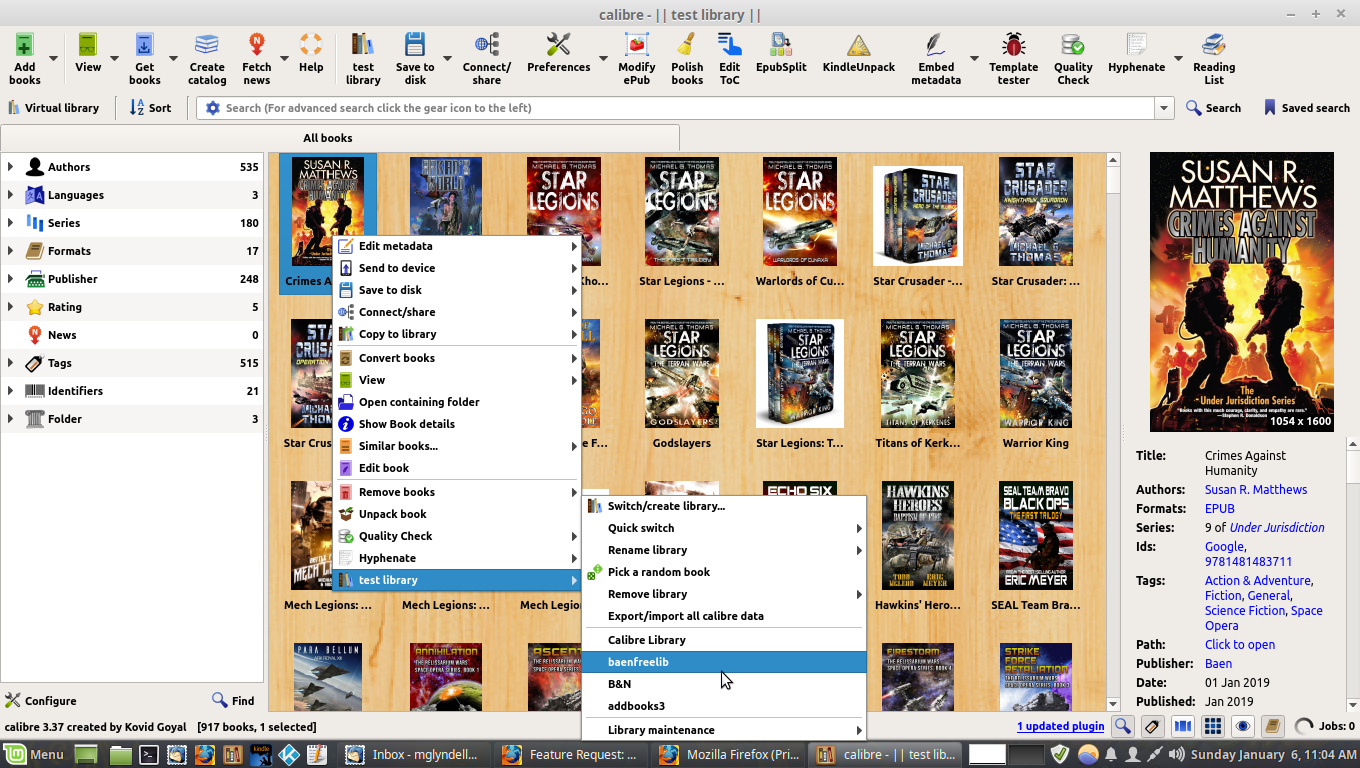The image size is (1360, 768).
Task: Follow the Under Jurisdiction series link
Action: [x=1277, y=528]
